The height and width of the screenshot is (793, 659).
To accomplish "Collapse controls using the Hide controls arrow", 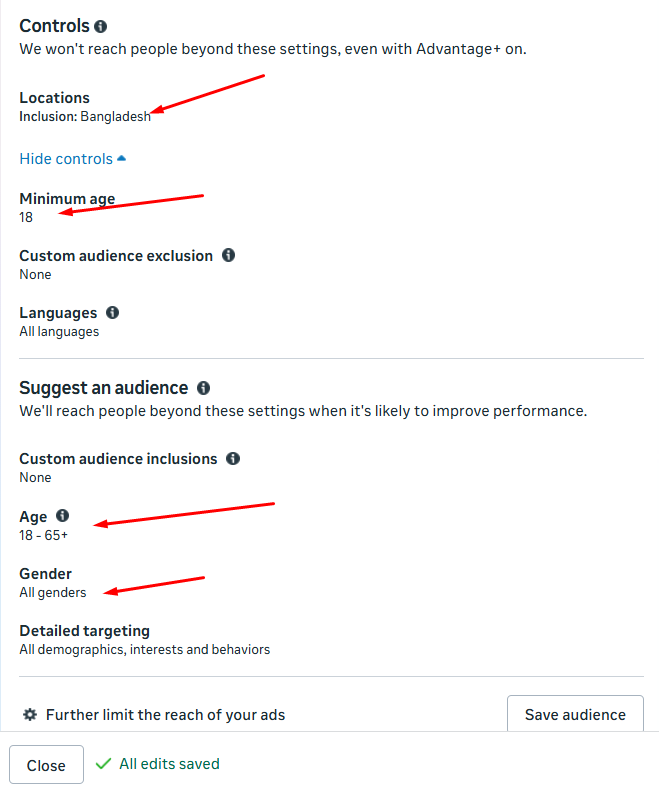I will [x=122, y=159].
